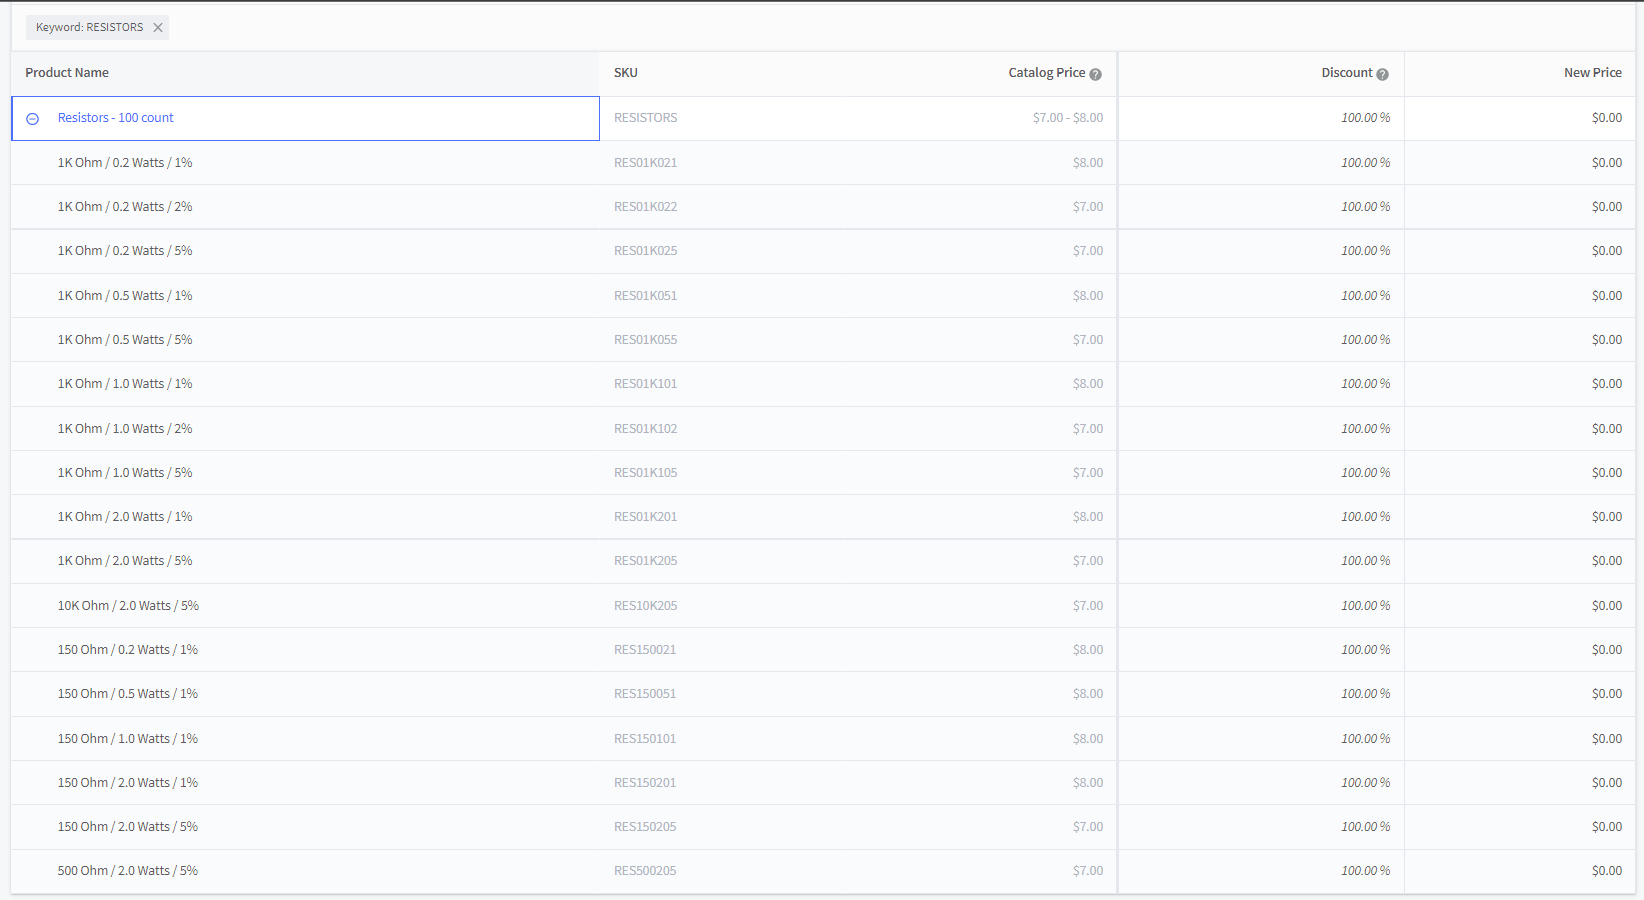The height and width of the screenshot is (900, 1644).
Task: Select the 150 Ohm / 1.0 Watts / 1% variant
Action: [x=128, y=739]
